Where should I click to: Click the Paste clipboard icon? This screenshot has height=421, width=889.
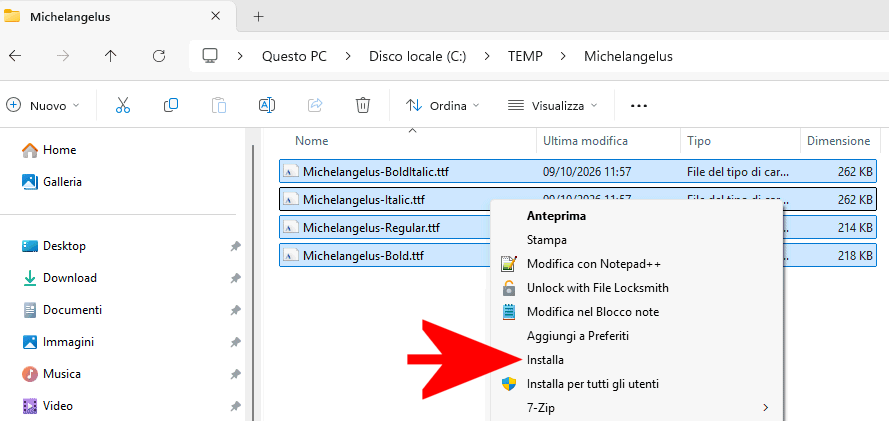click(219, 105)
